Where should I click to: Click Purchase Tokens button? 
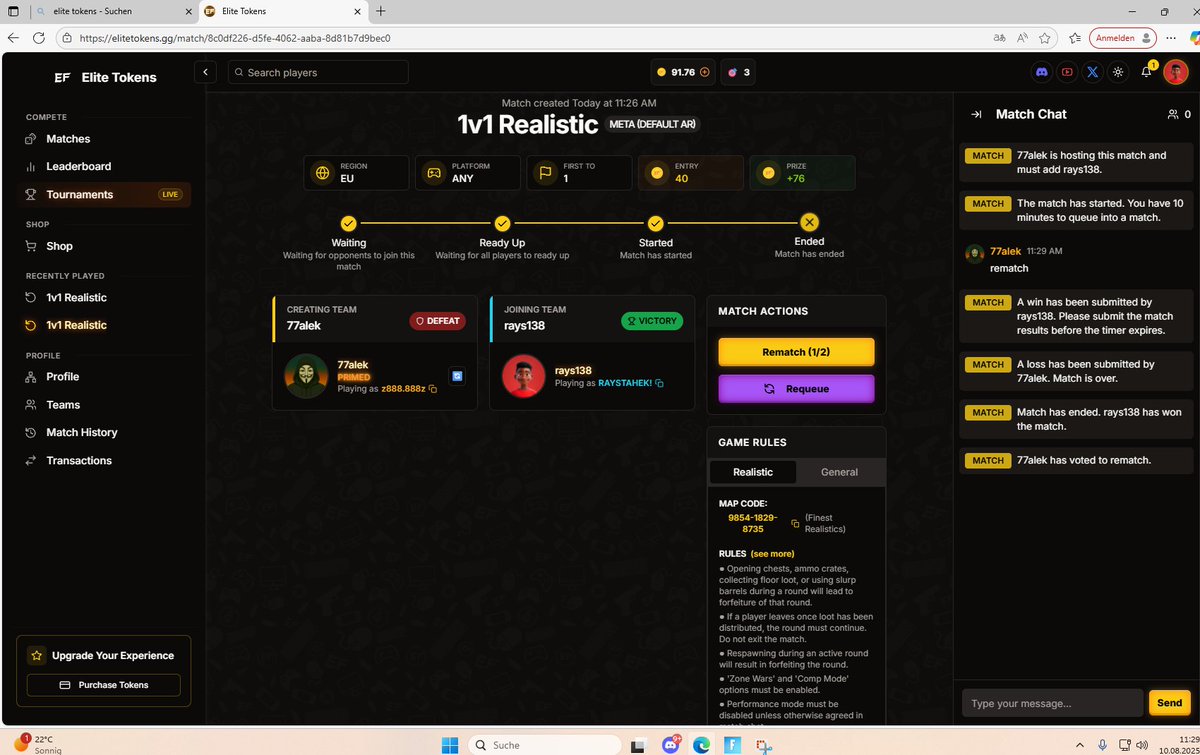click(x=104, y=685)
